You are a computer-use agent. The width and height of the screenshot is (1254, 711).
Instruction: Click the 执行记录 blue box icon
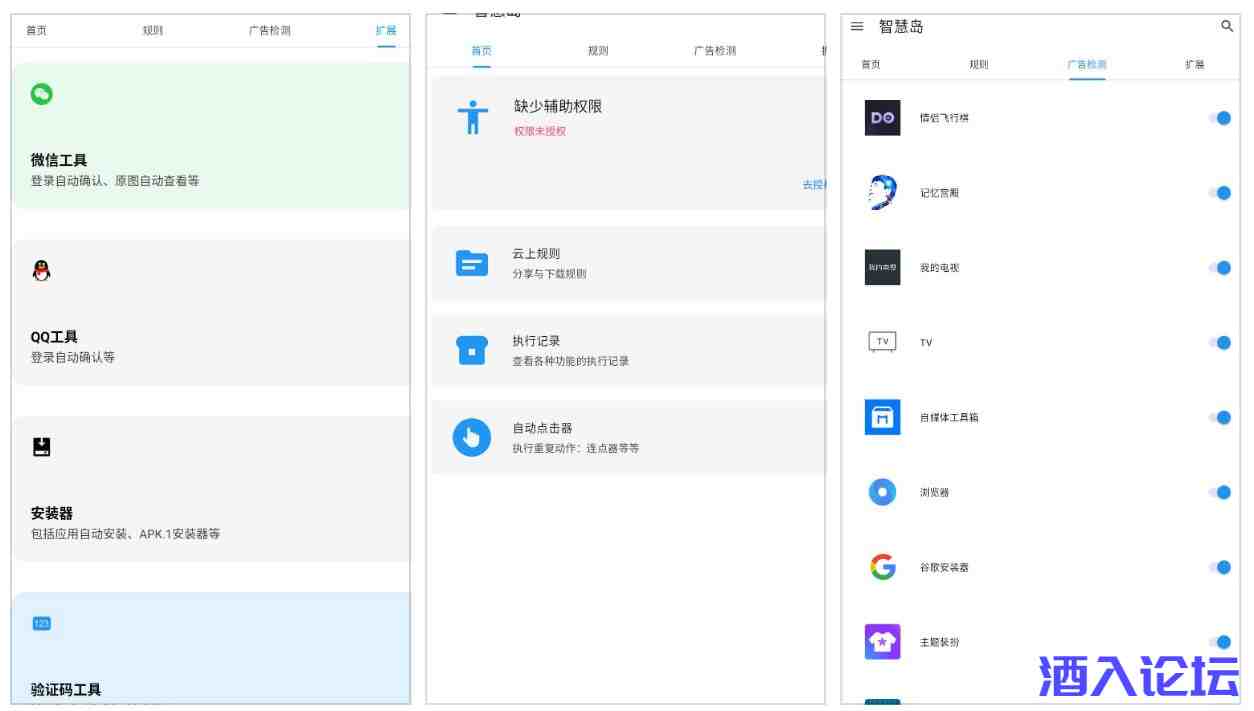point(472,350)
